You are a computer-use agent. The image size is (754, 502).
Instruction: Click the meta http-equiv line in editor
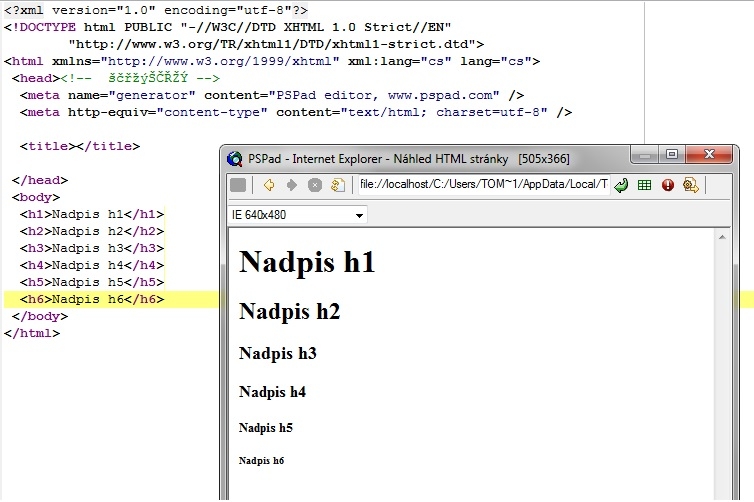click(x=296, y=112)
